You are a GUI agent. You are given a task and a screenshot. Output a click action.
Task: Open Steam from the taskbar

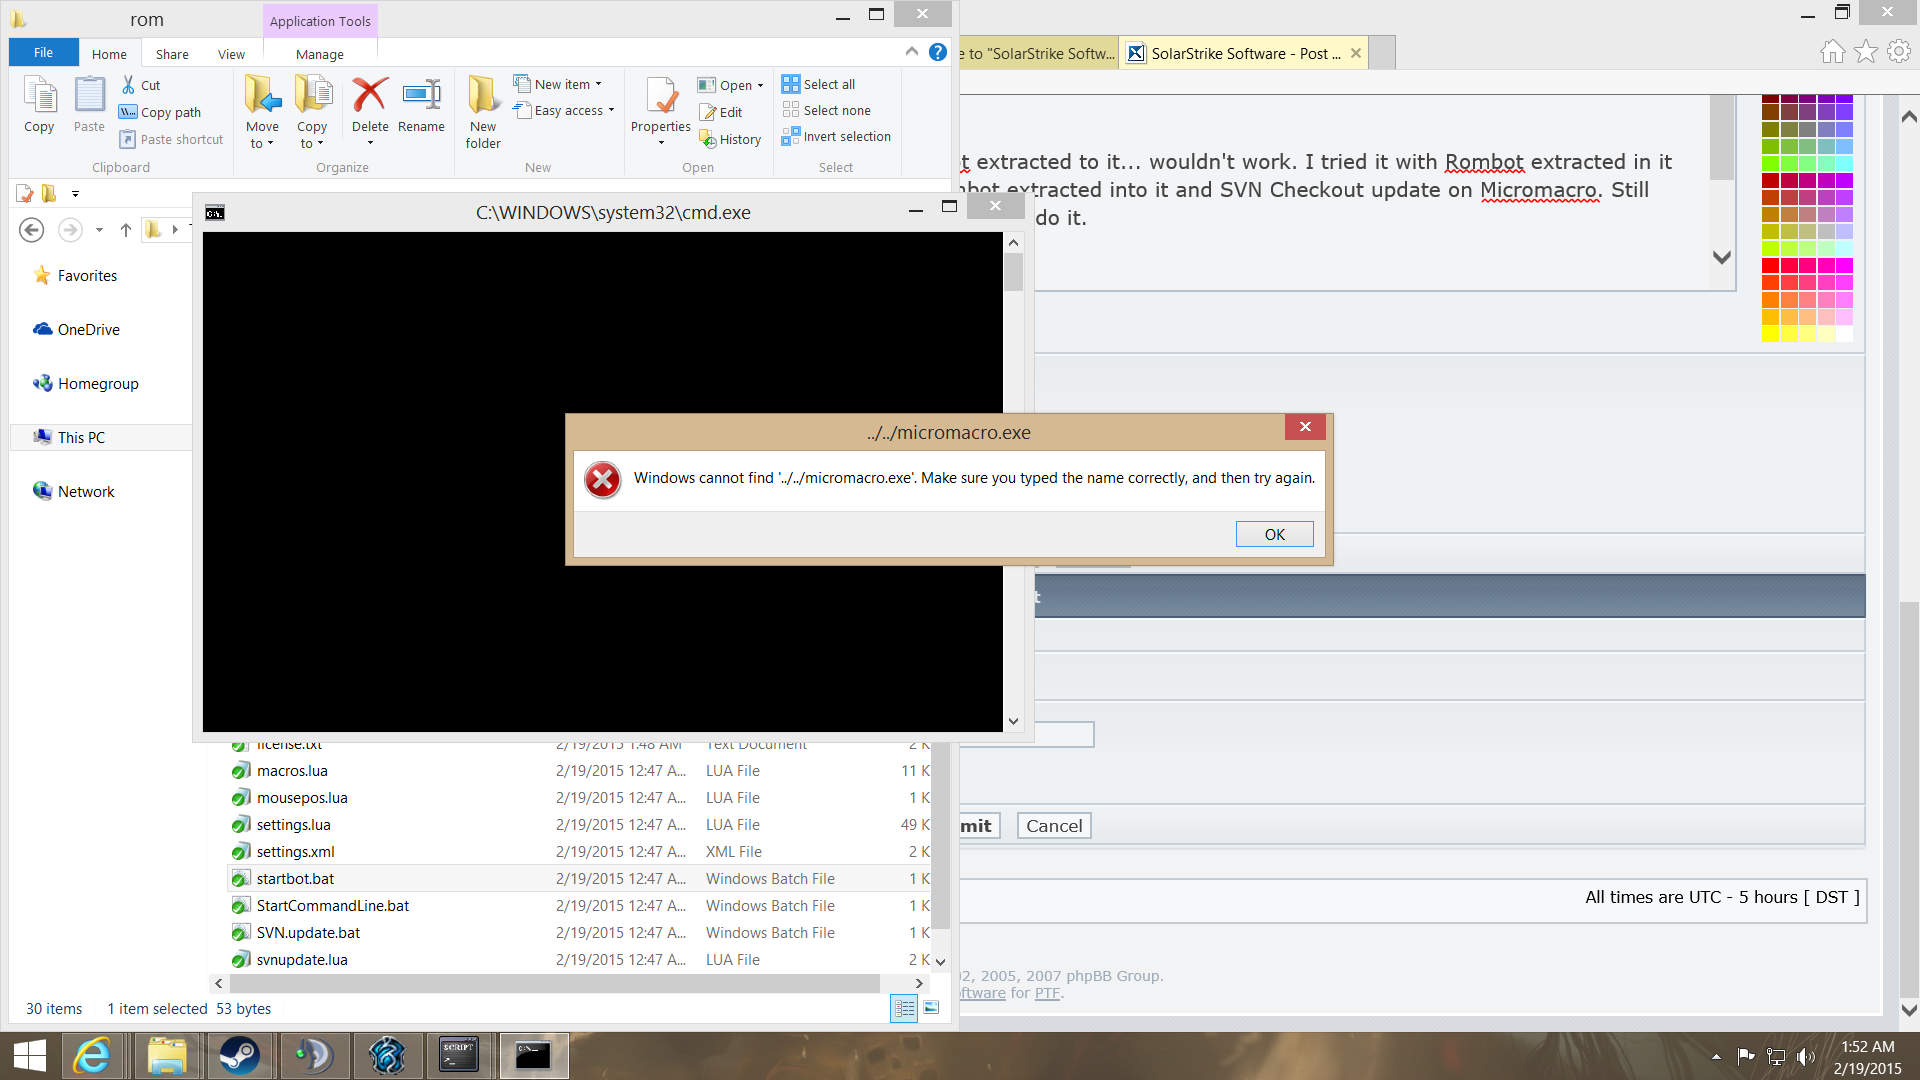click(240, 1055)
